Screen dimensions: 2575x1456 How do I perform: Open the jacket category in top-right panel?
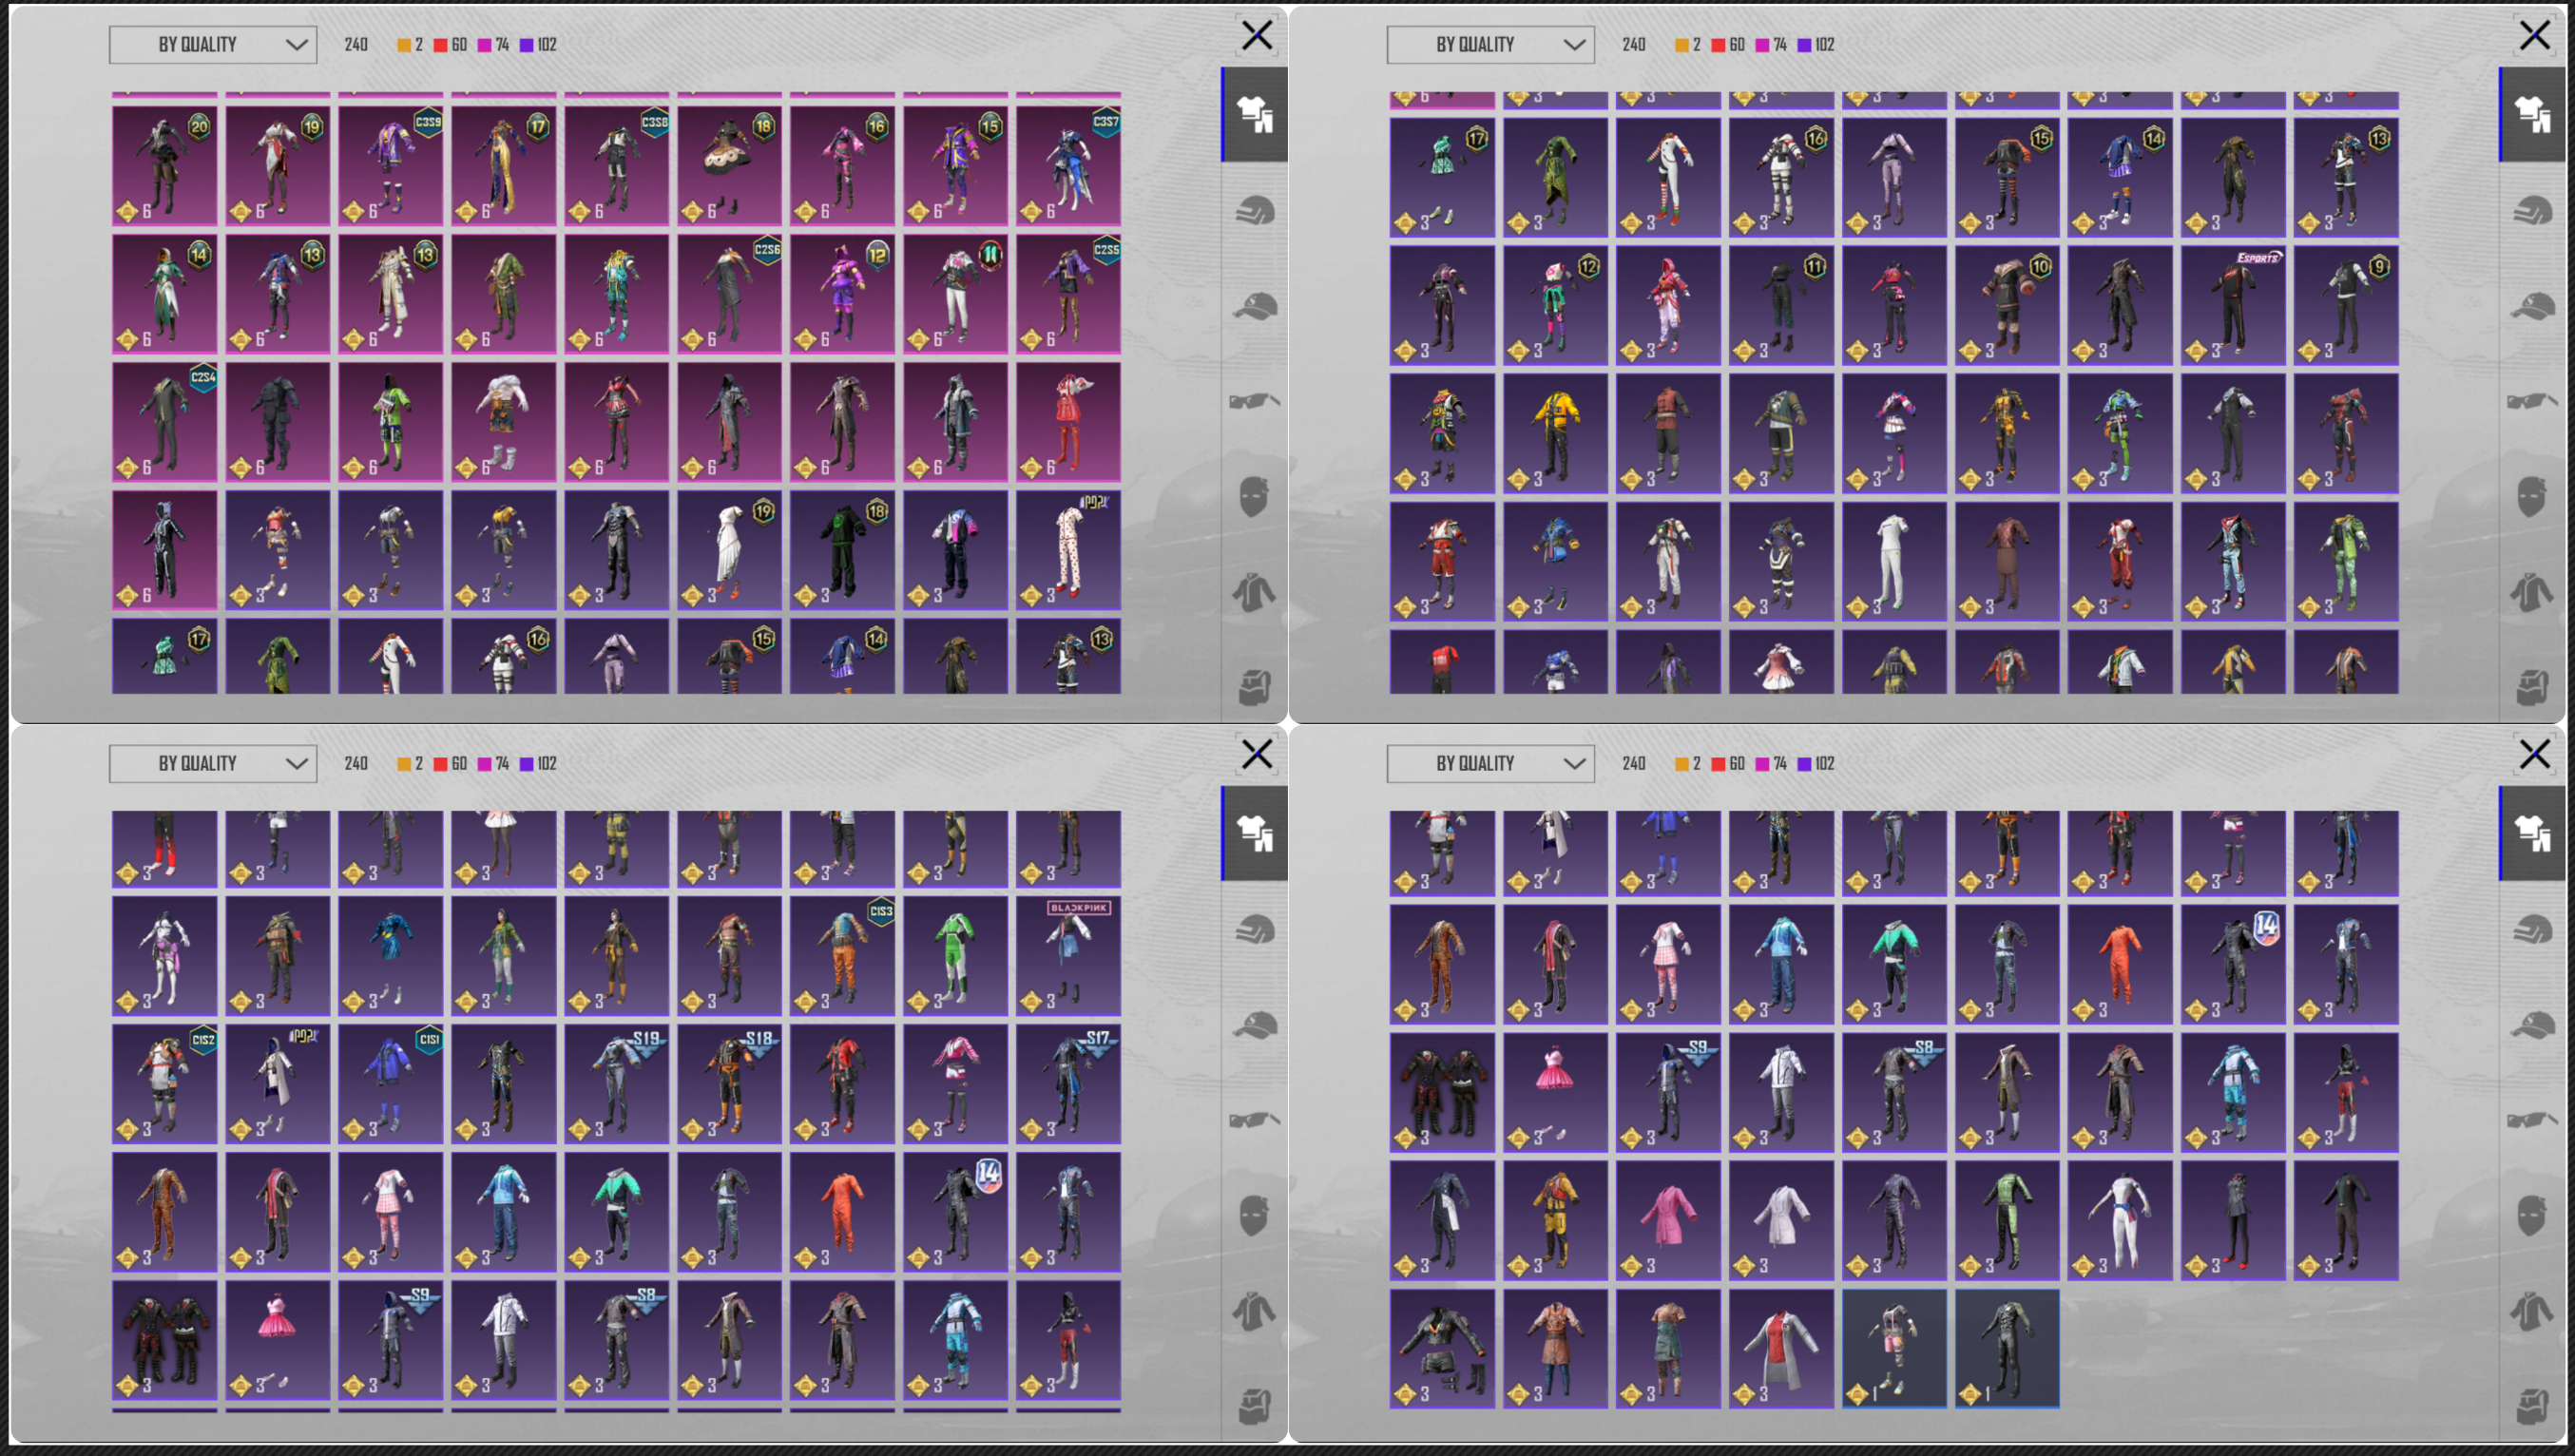pyautogui.click(x=2532, y=593)
